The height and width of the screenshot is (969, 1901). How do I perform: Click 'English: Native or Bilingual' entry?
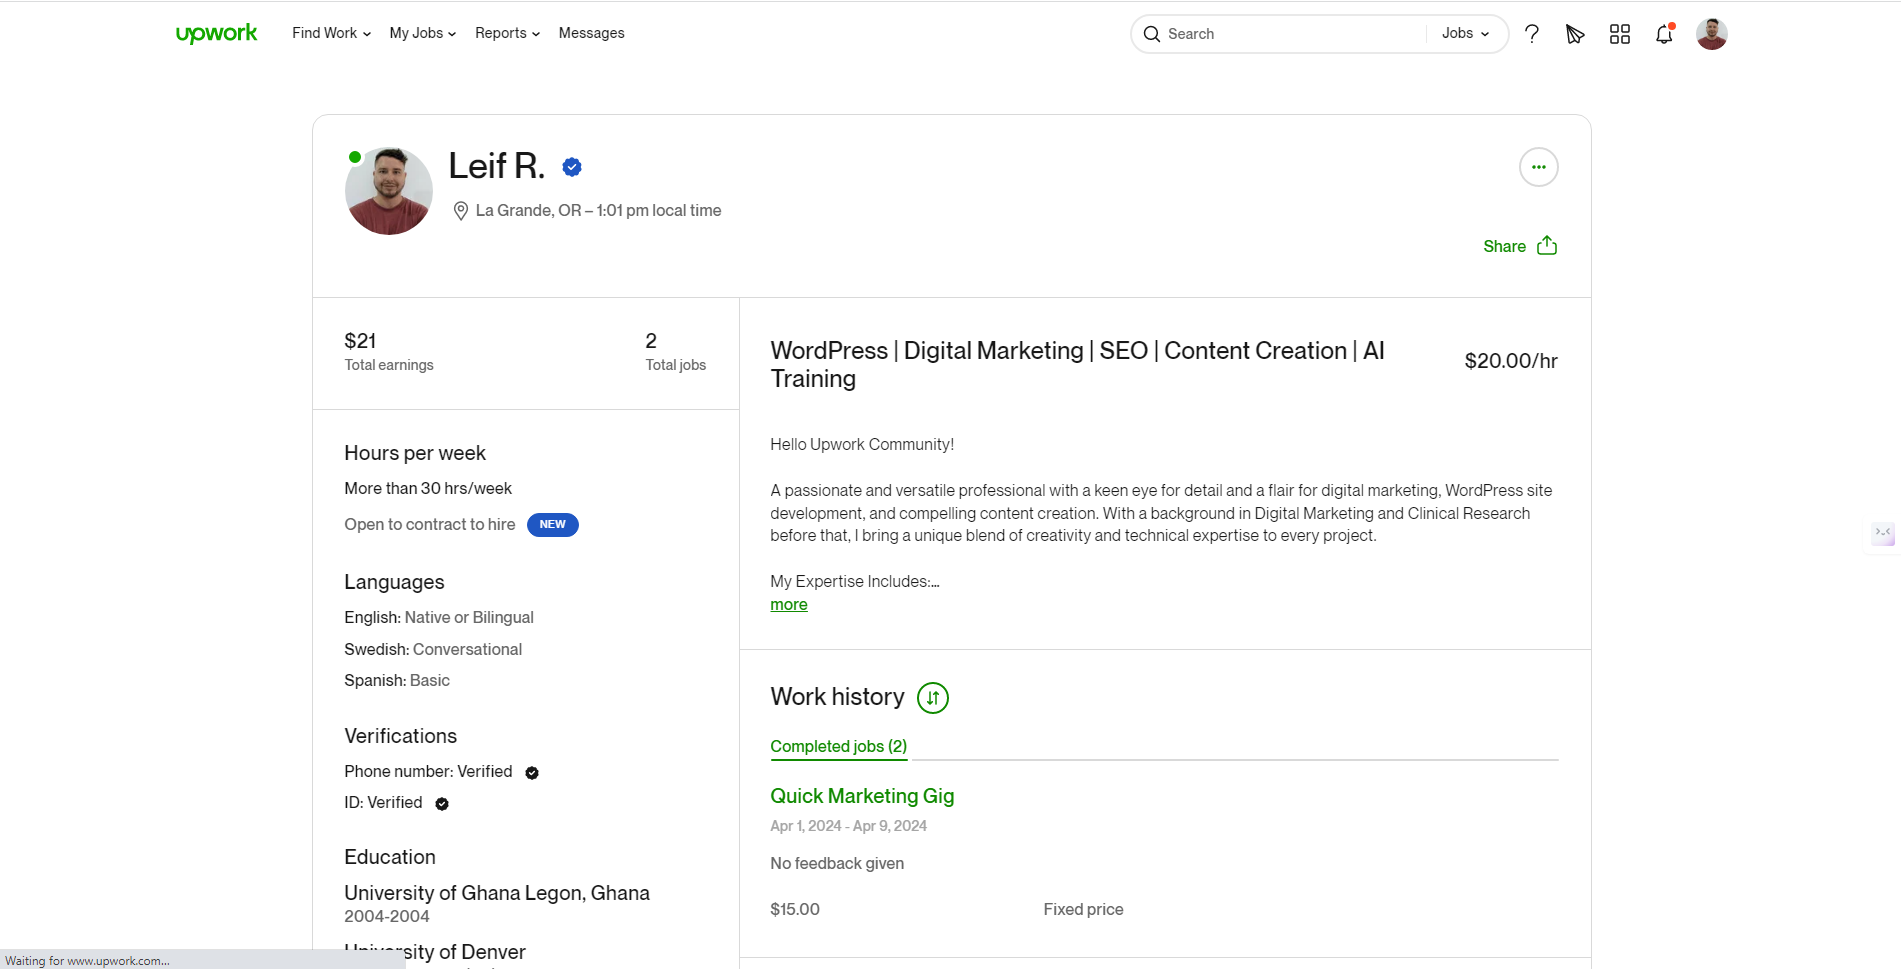(439, 618)
